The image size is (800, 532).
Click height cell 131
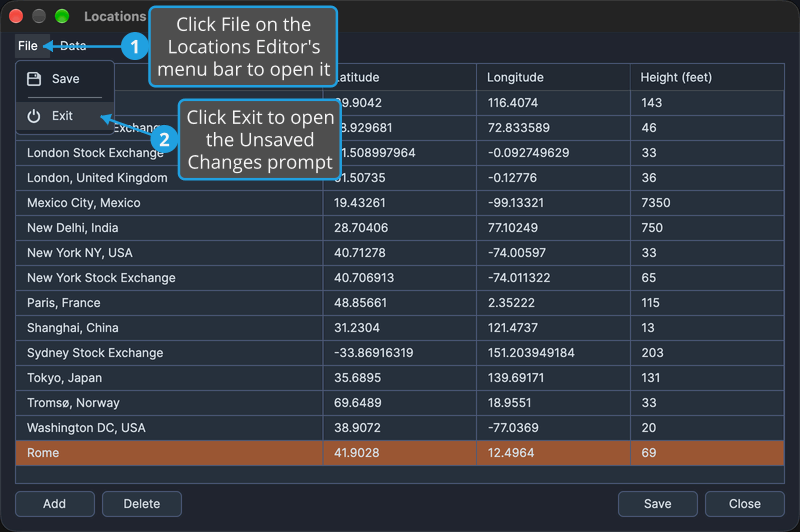point(707,378)
